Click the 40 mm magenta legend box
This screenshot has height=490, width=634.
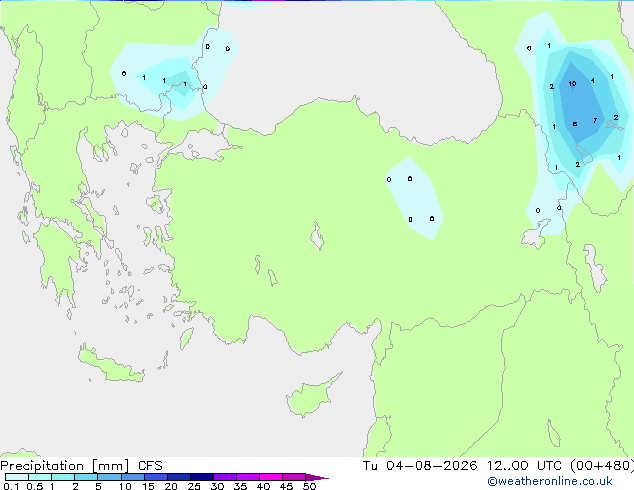pyautogui.click(x=271, y=477)
